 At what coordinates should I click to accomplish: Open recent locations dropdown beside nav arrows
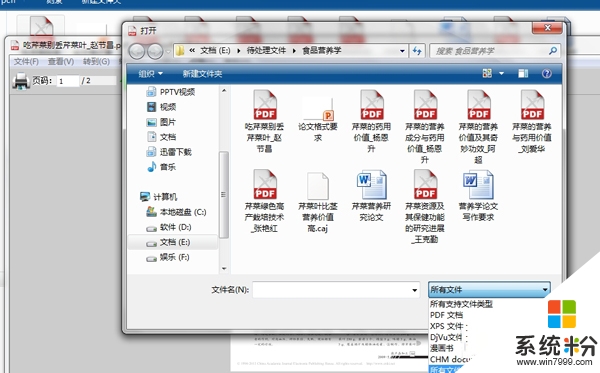tap(168, 51)
